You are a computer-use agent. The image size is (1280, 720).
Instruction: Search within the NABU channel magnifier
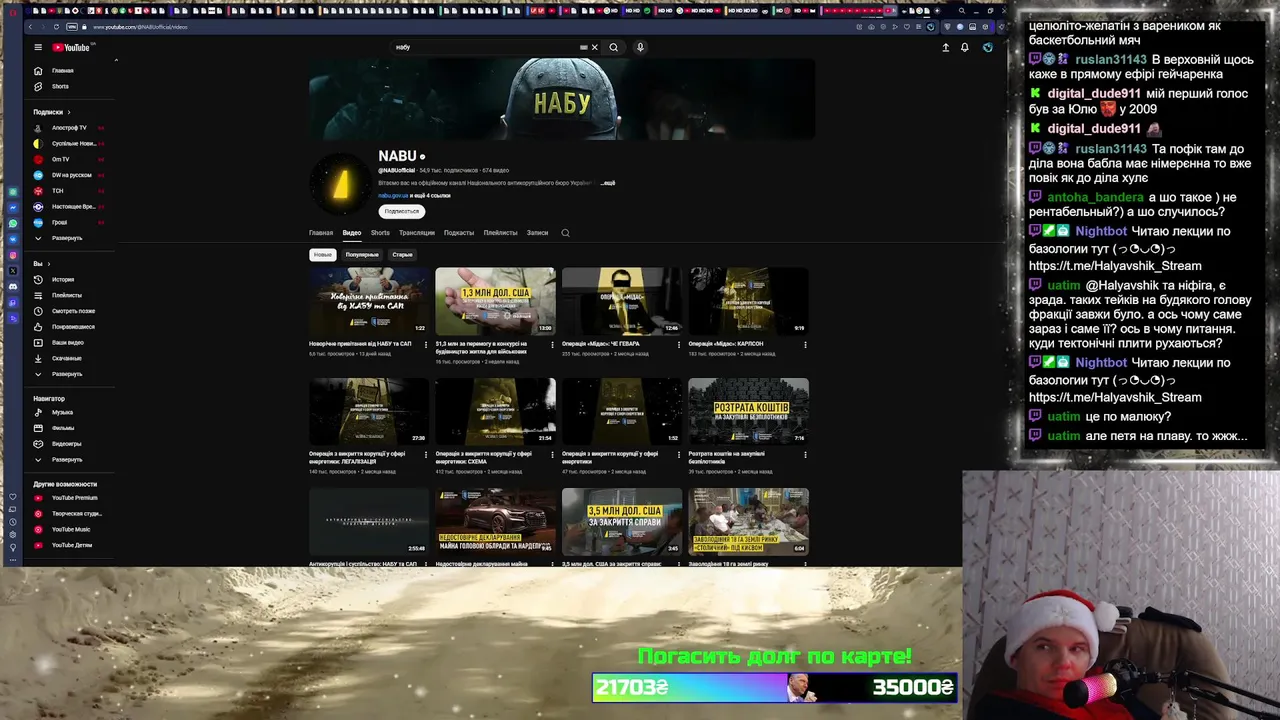565,233
